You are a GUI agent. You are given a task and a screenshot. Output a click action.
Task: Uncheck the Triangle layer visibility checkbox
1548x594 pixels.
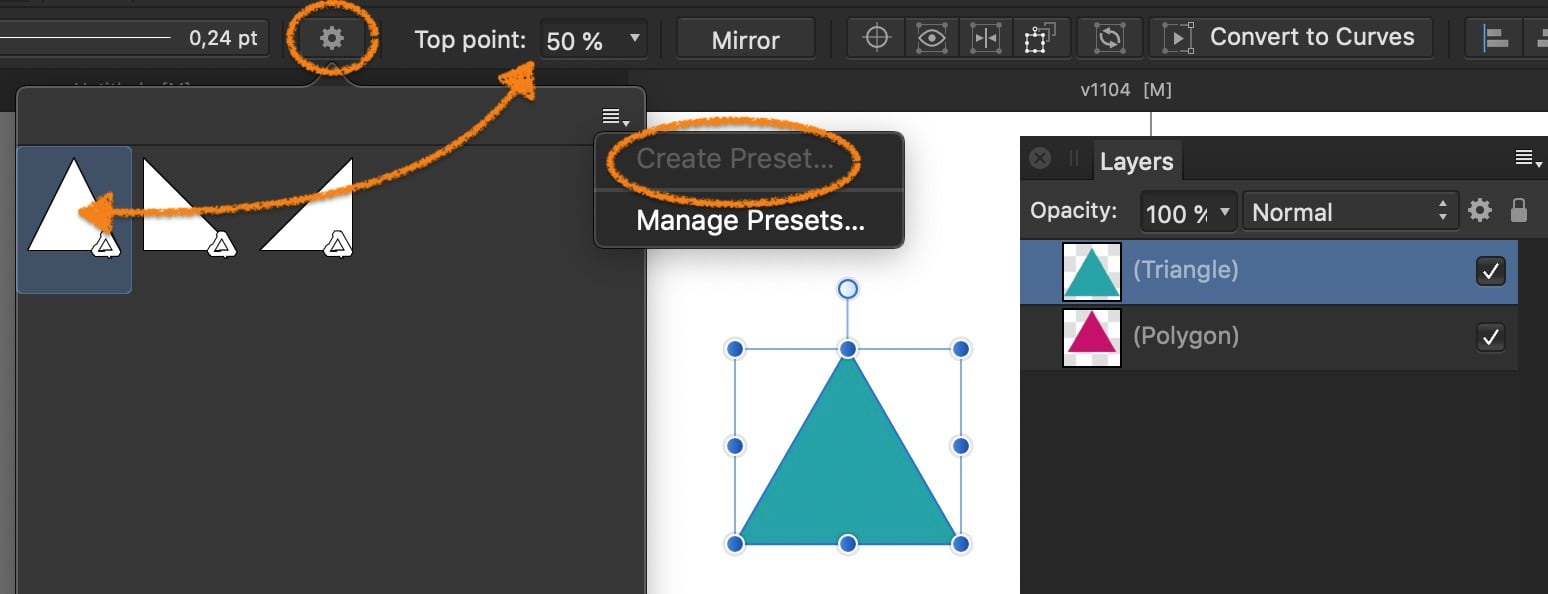click(x=1491, y=271)
